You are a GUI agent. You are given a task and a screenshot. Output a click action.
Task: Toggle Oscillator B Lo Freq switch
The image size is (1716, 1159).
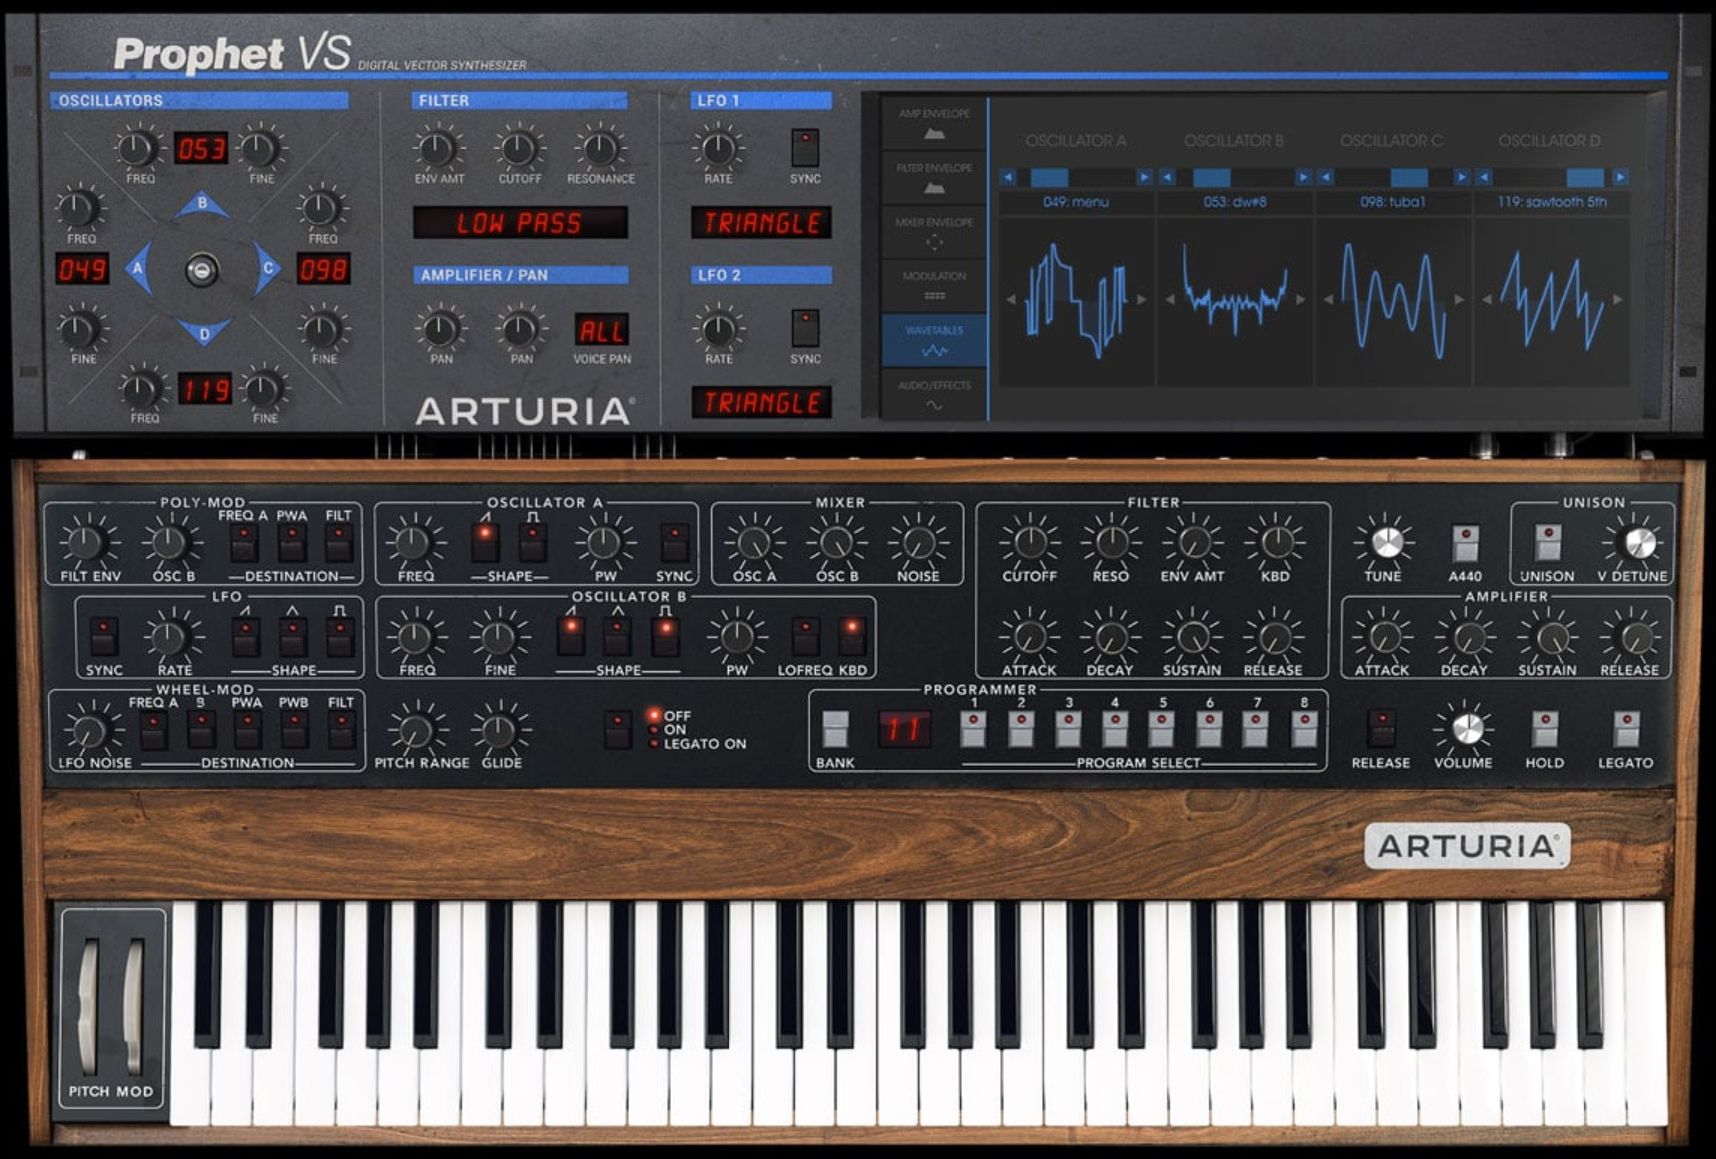tap(804, 637)
